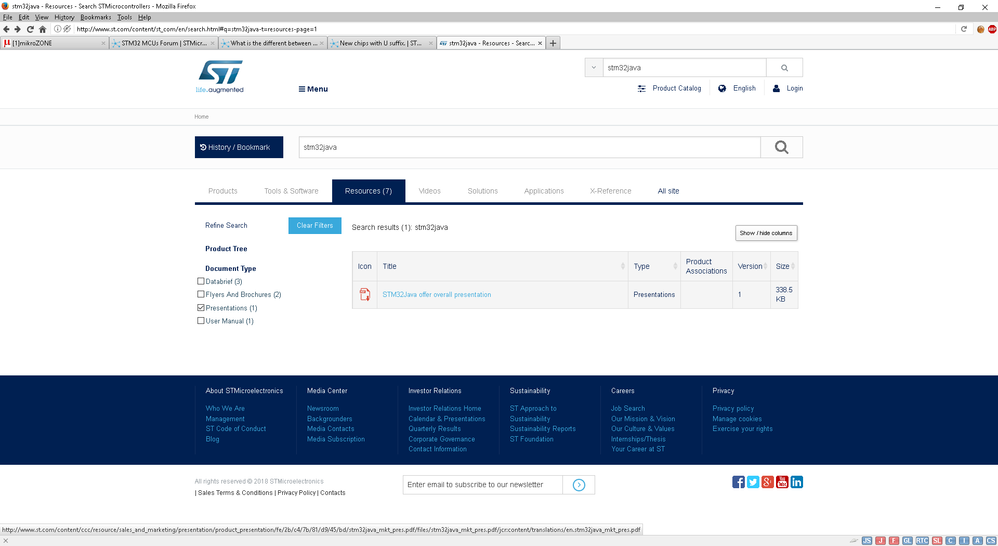Open the Product Catalog link

coord(670,88)
